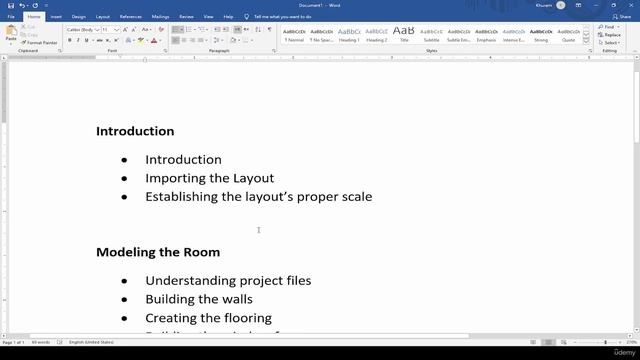Toggle bullet list formatting
This screenshot has width=640, height=360.
(x=176, y=30)
